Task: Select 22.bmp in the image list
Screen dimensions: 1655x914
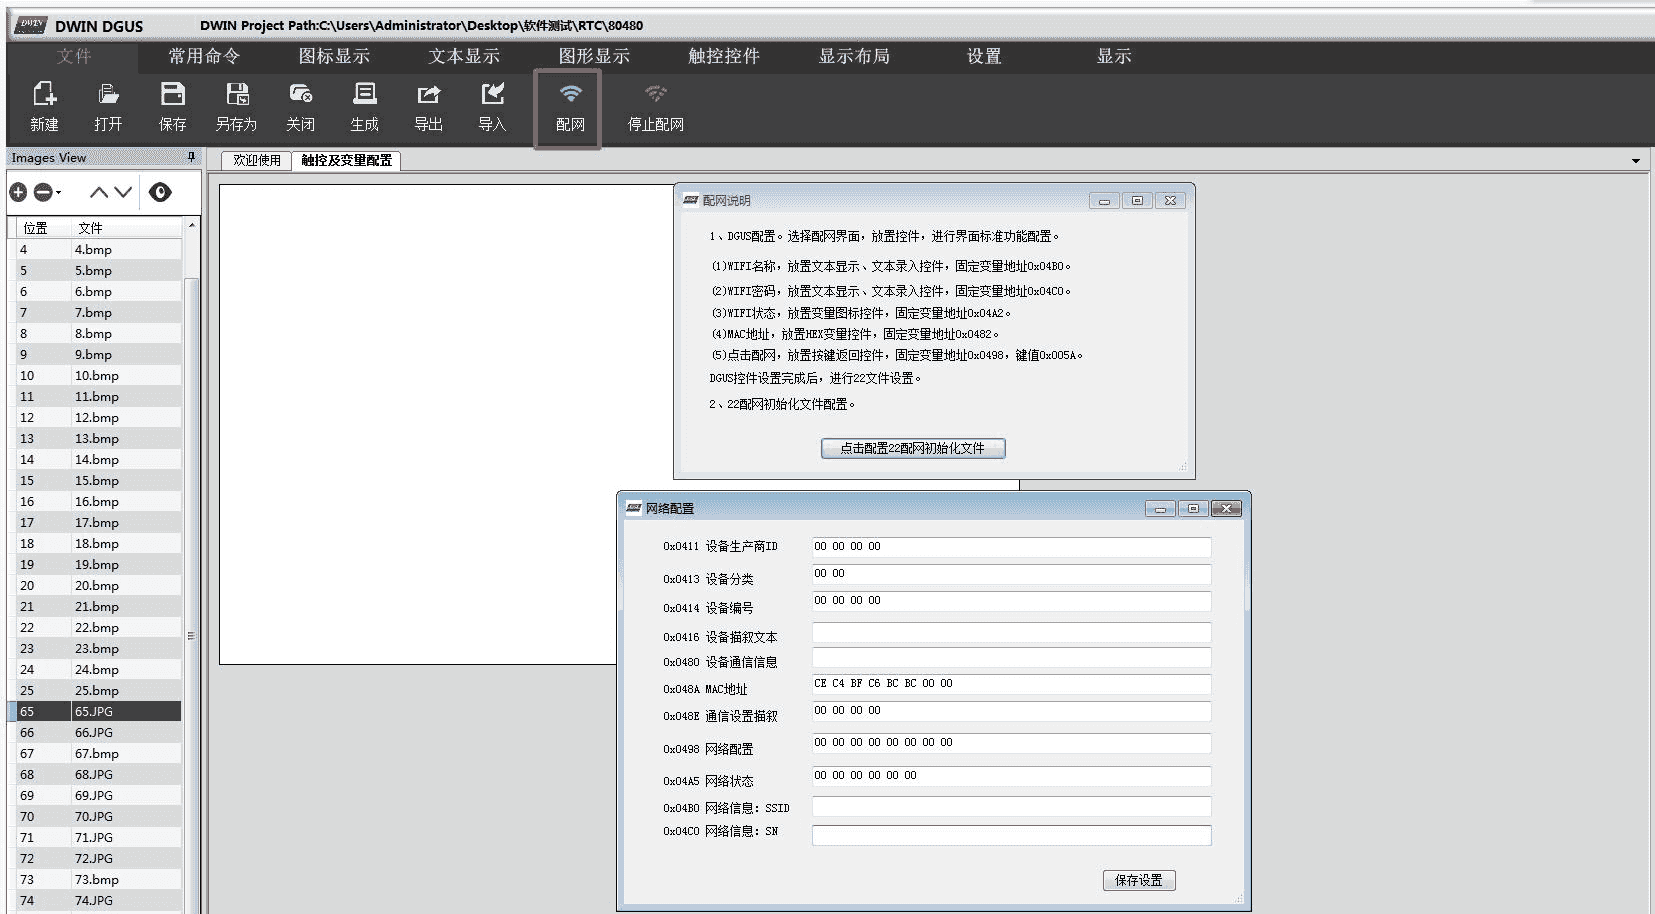Action: point(96,628)
